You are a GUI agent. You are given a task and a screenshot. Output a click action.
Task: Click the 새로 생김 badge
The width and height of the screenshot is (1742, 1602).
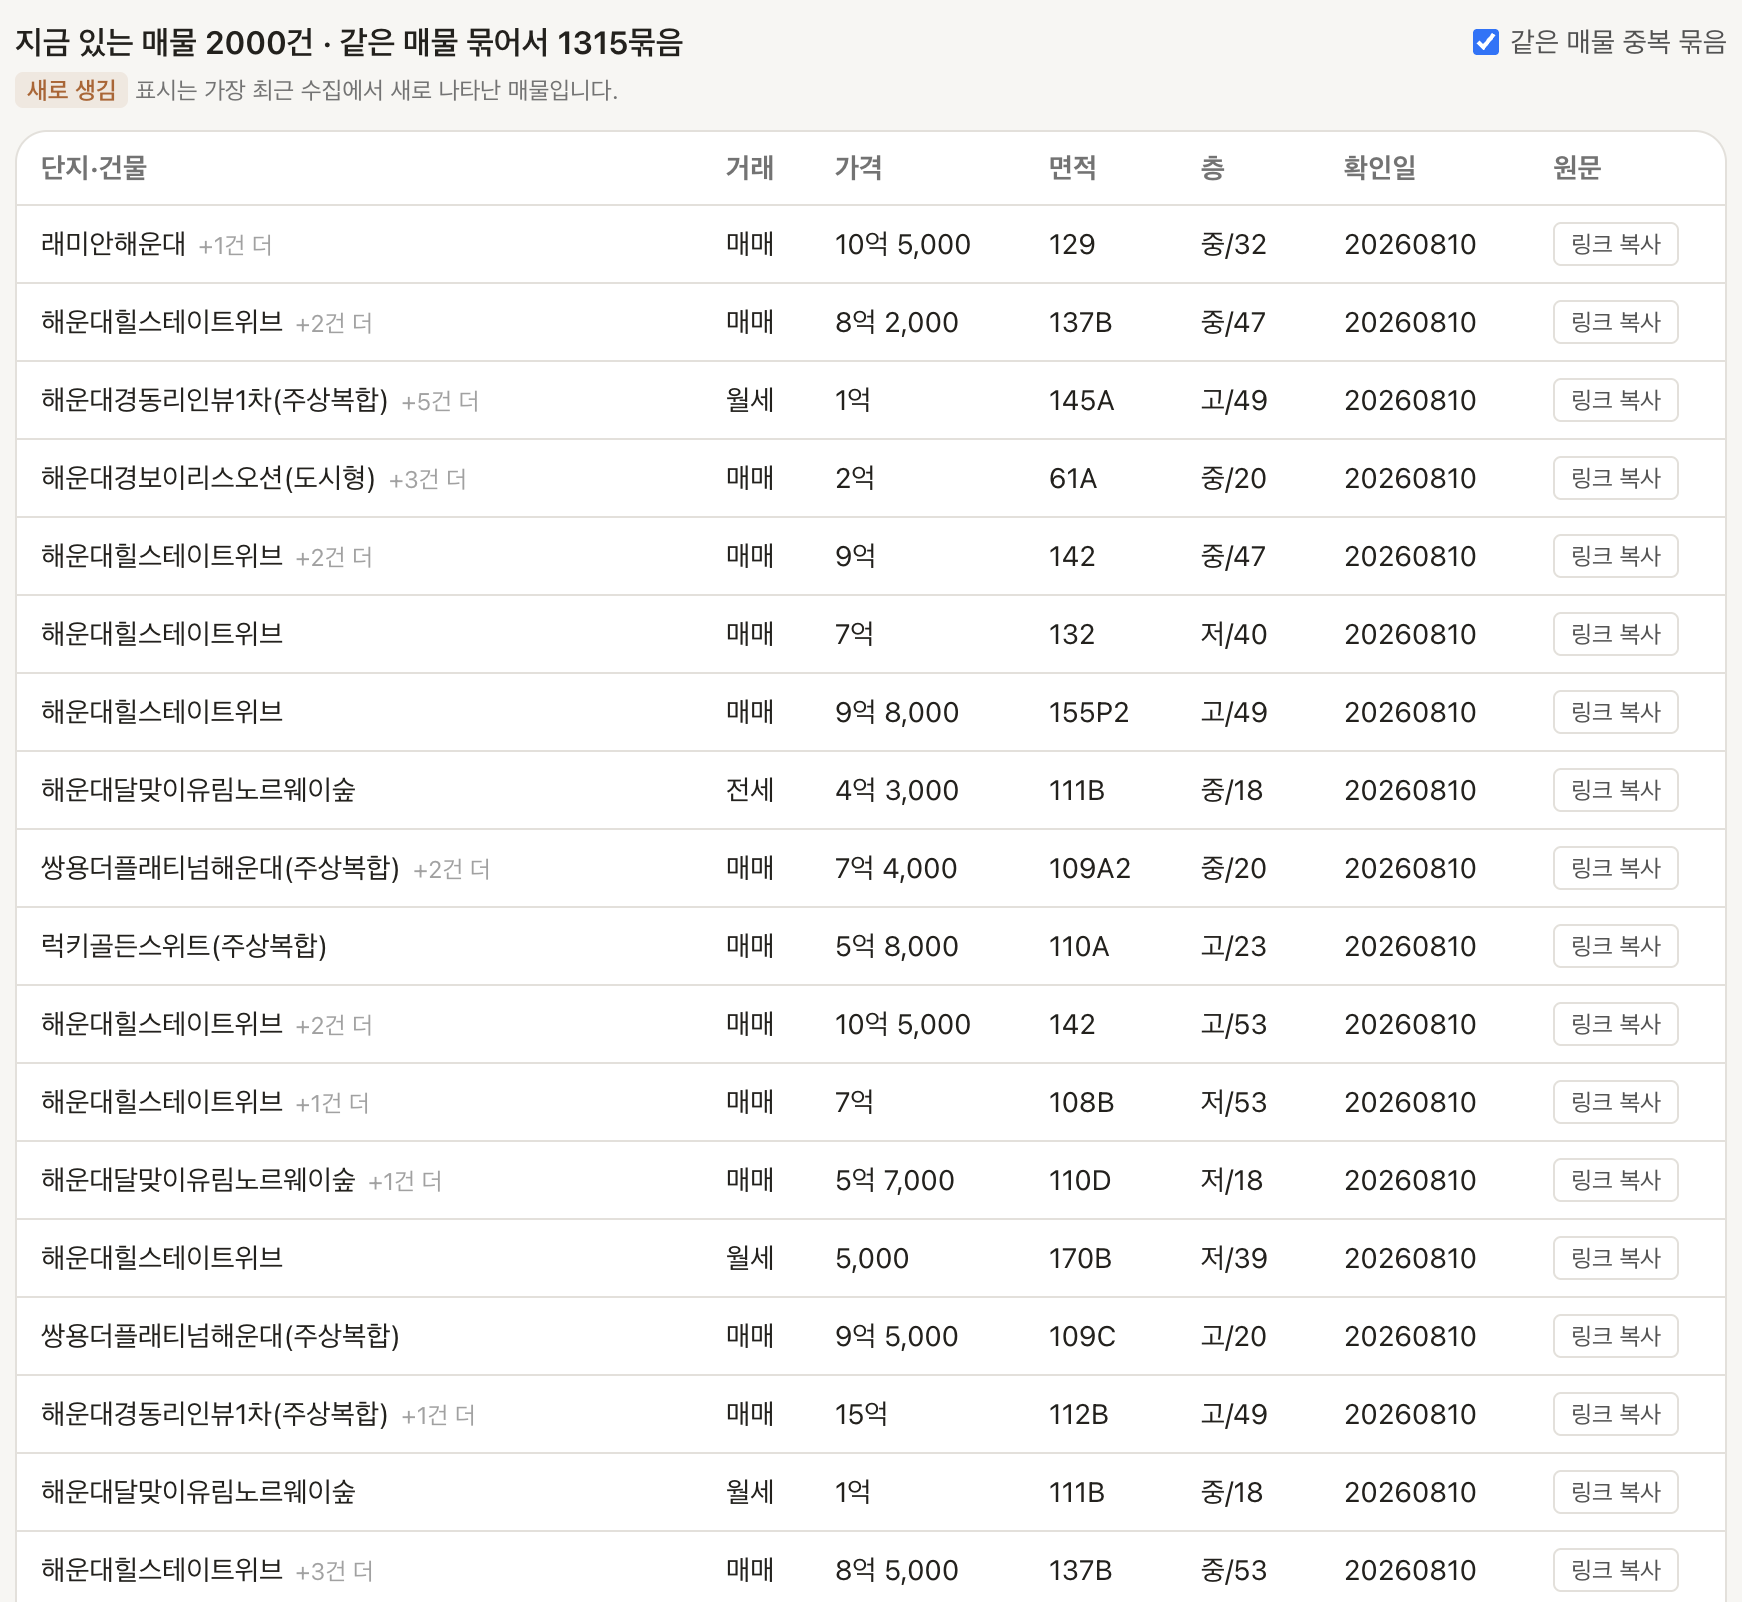tap(71, 90)
